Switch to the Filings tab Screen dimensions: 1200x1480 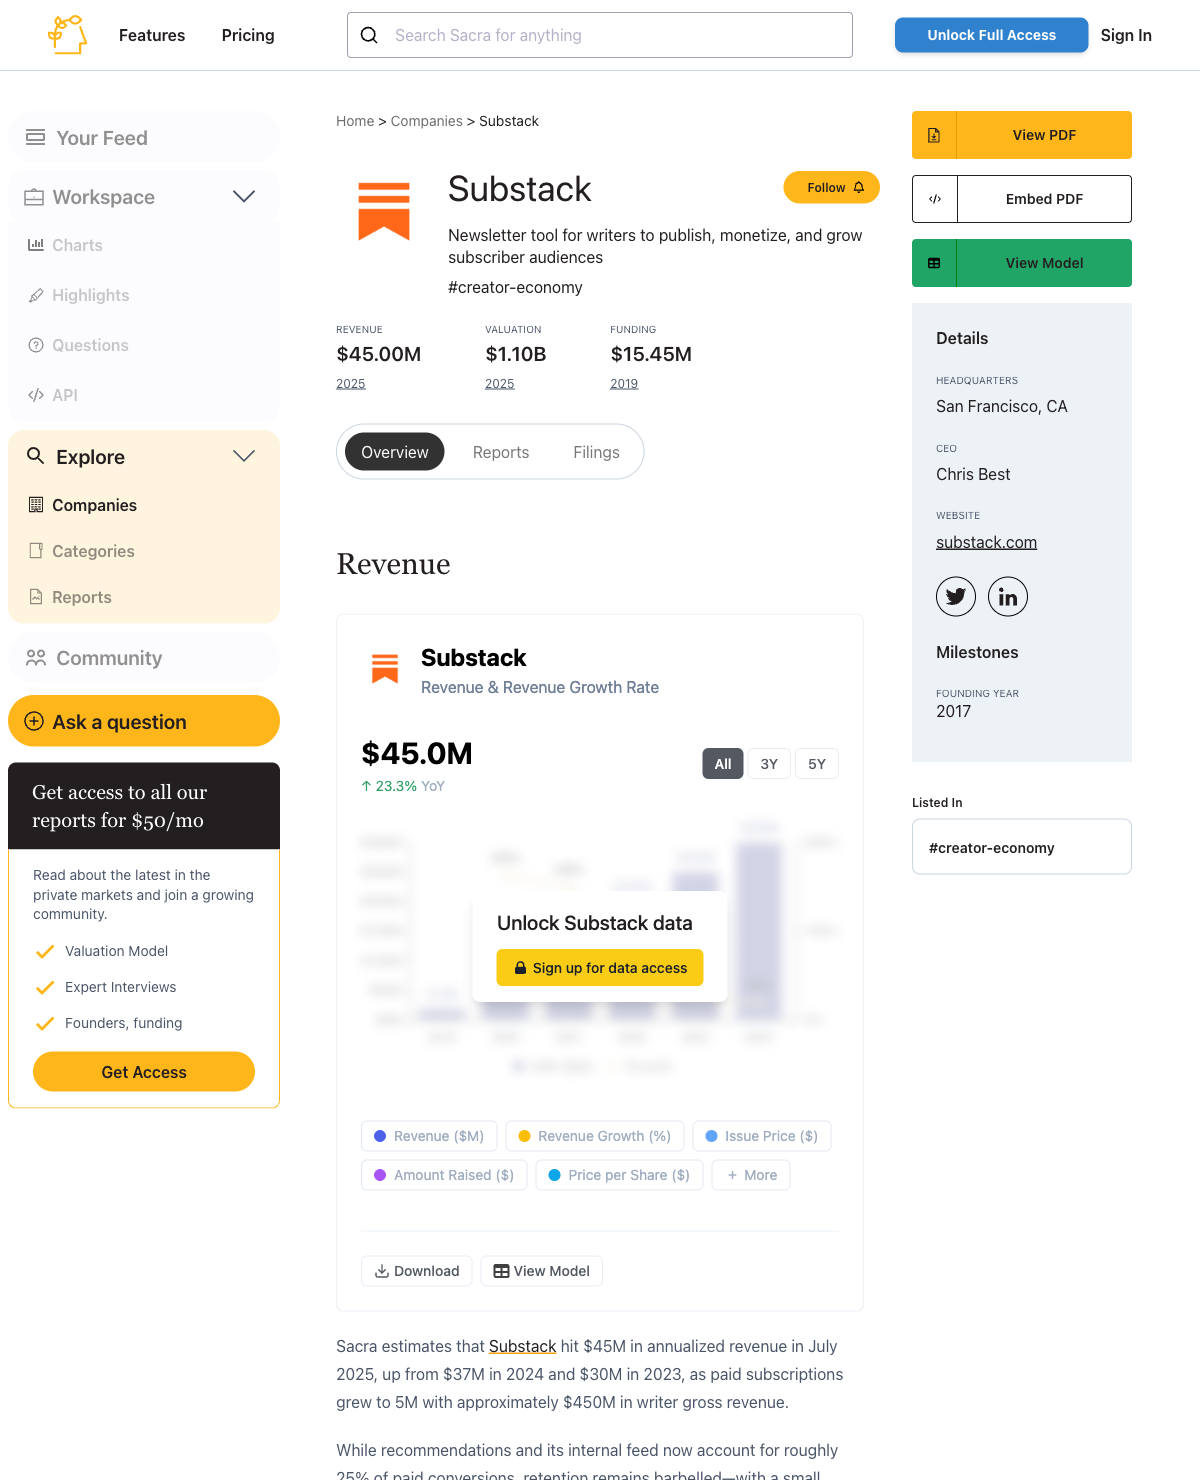coord(596,452)
